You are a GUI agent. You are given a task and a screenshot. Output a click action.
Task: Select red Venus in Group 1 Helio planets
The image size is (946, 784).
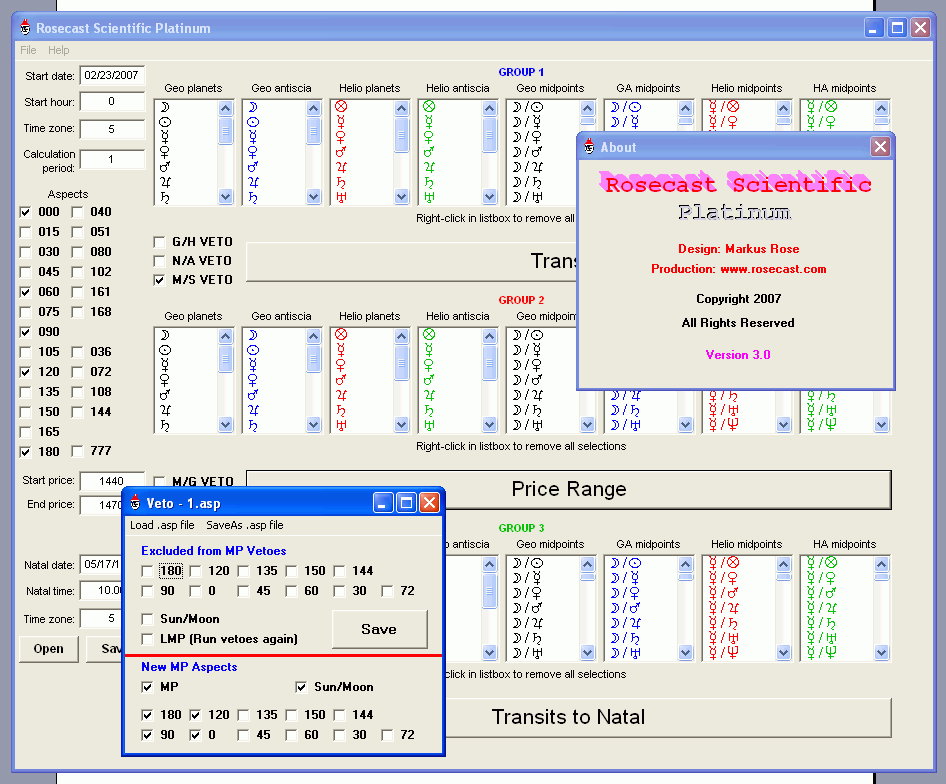(x=341, y=137)
